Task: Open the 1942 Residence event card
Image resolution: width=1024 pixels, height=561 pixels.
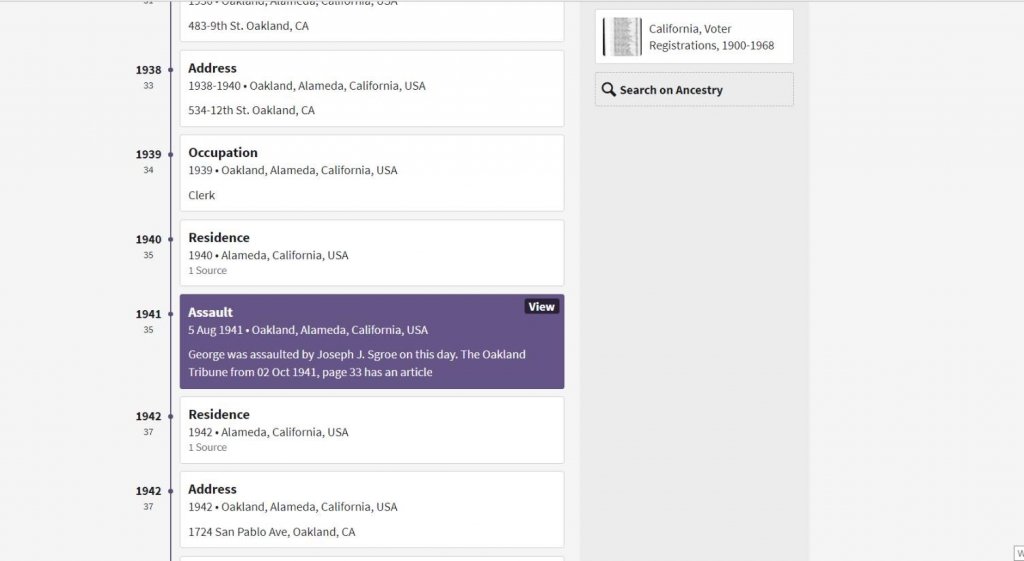Action: click(x=371, y=430)
